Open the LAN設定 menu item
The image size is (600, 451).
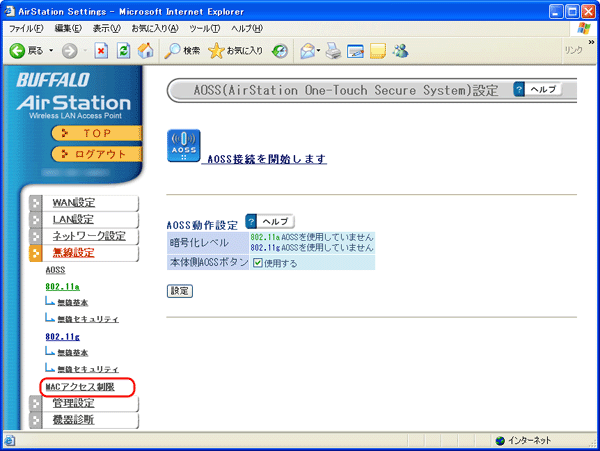(73, 219)
